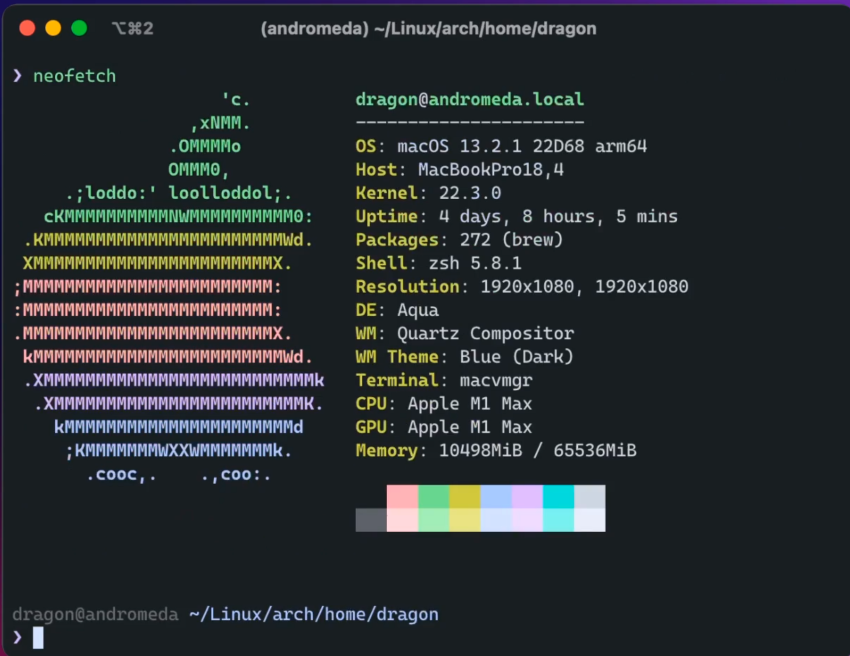Click the CPU line showing Apple M1 Max

(443, 404)
